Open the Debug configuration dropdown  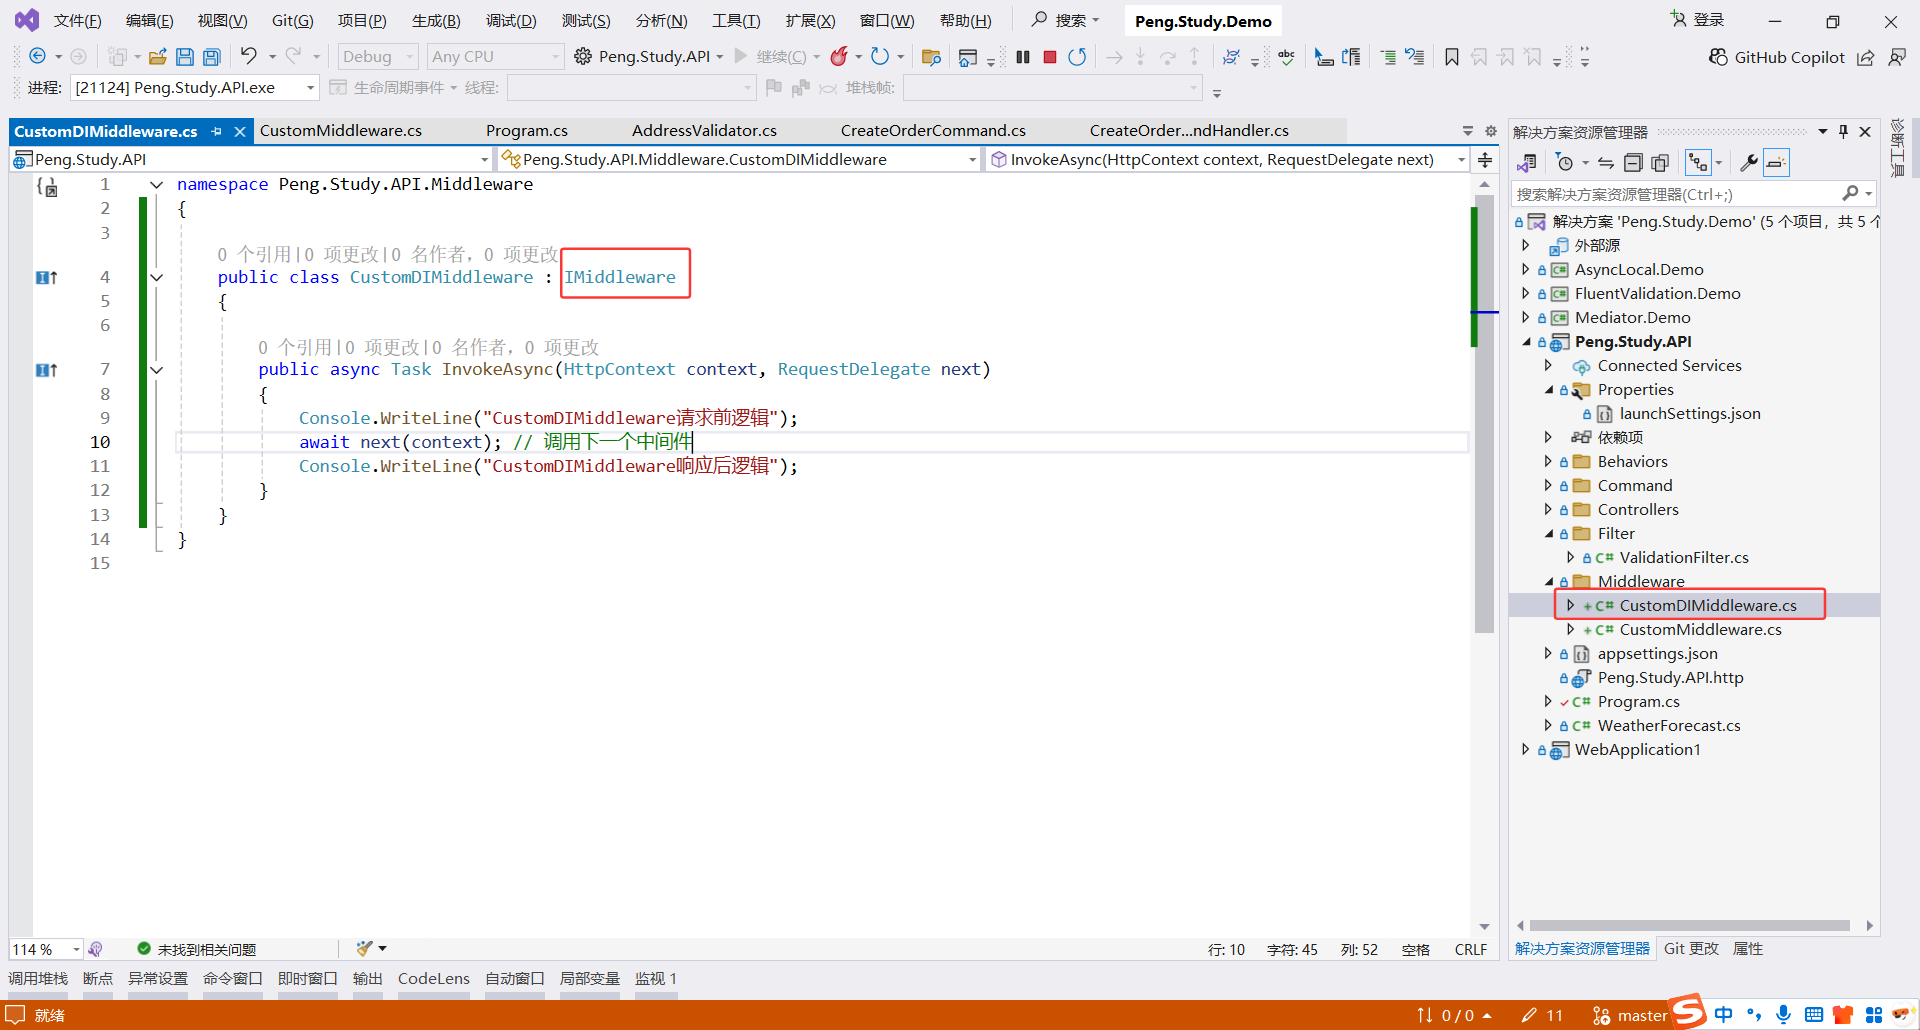[x=377, y=57]
